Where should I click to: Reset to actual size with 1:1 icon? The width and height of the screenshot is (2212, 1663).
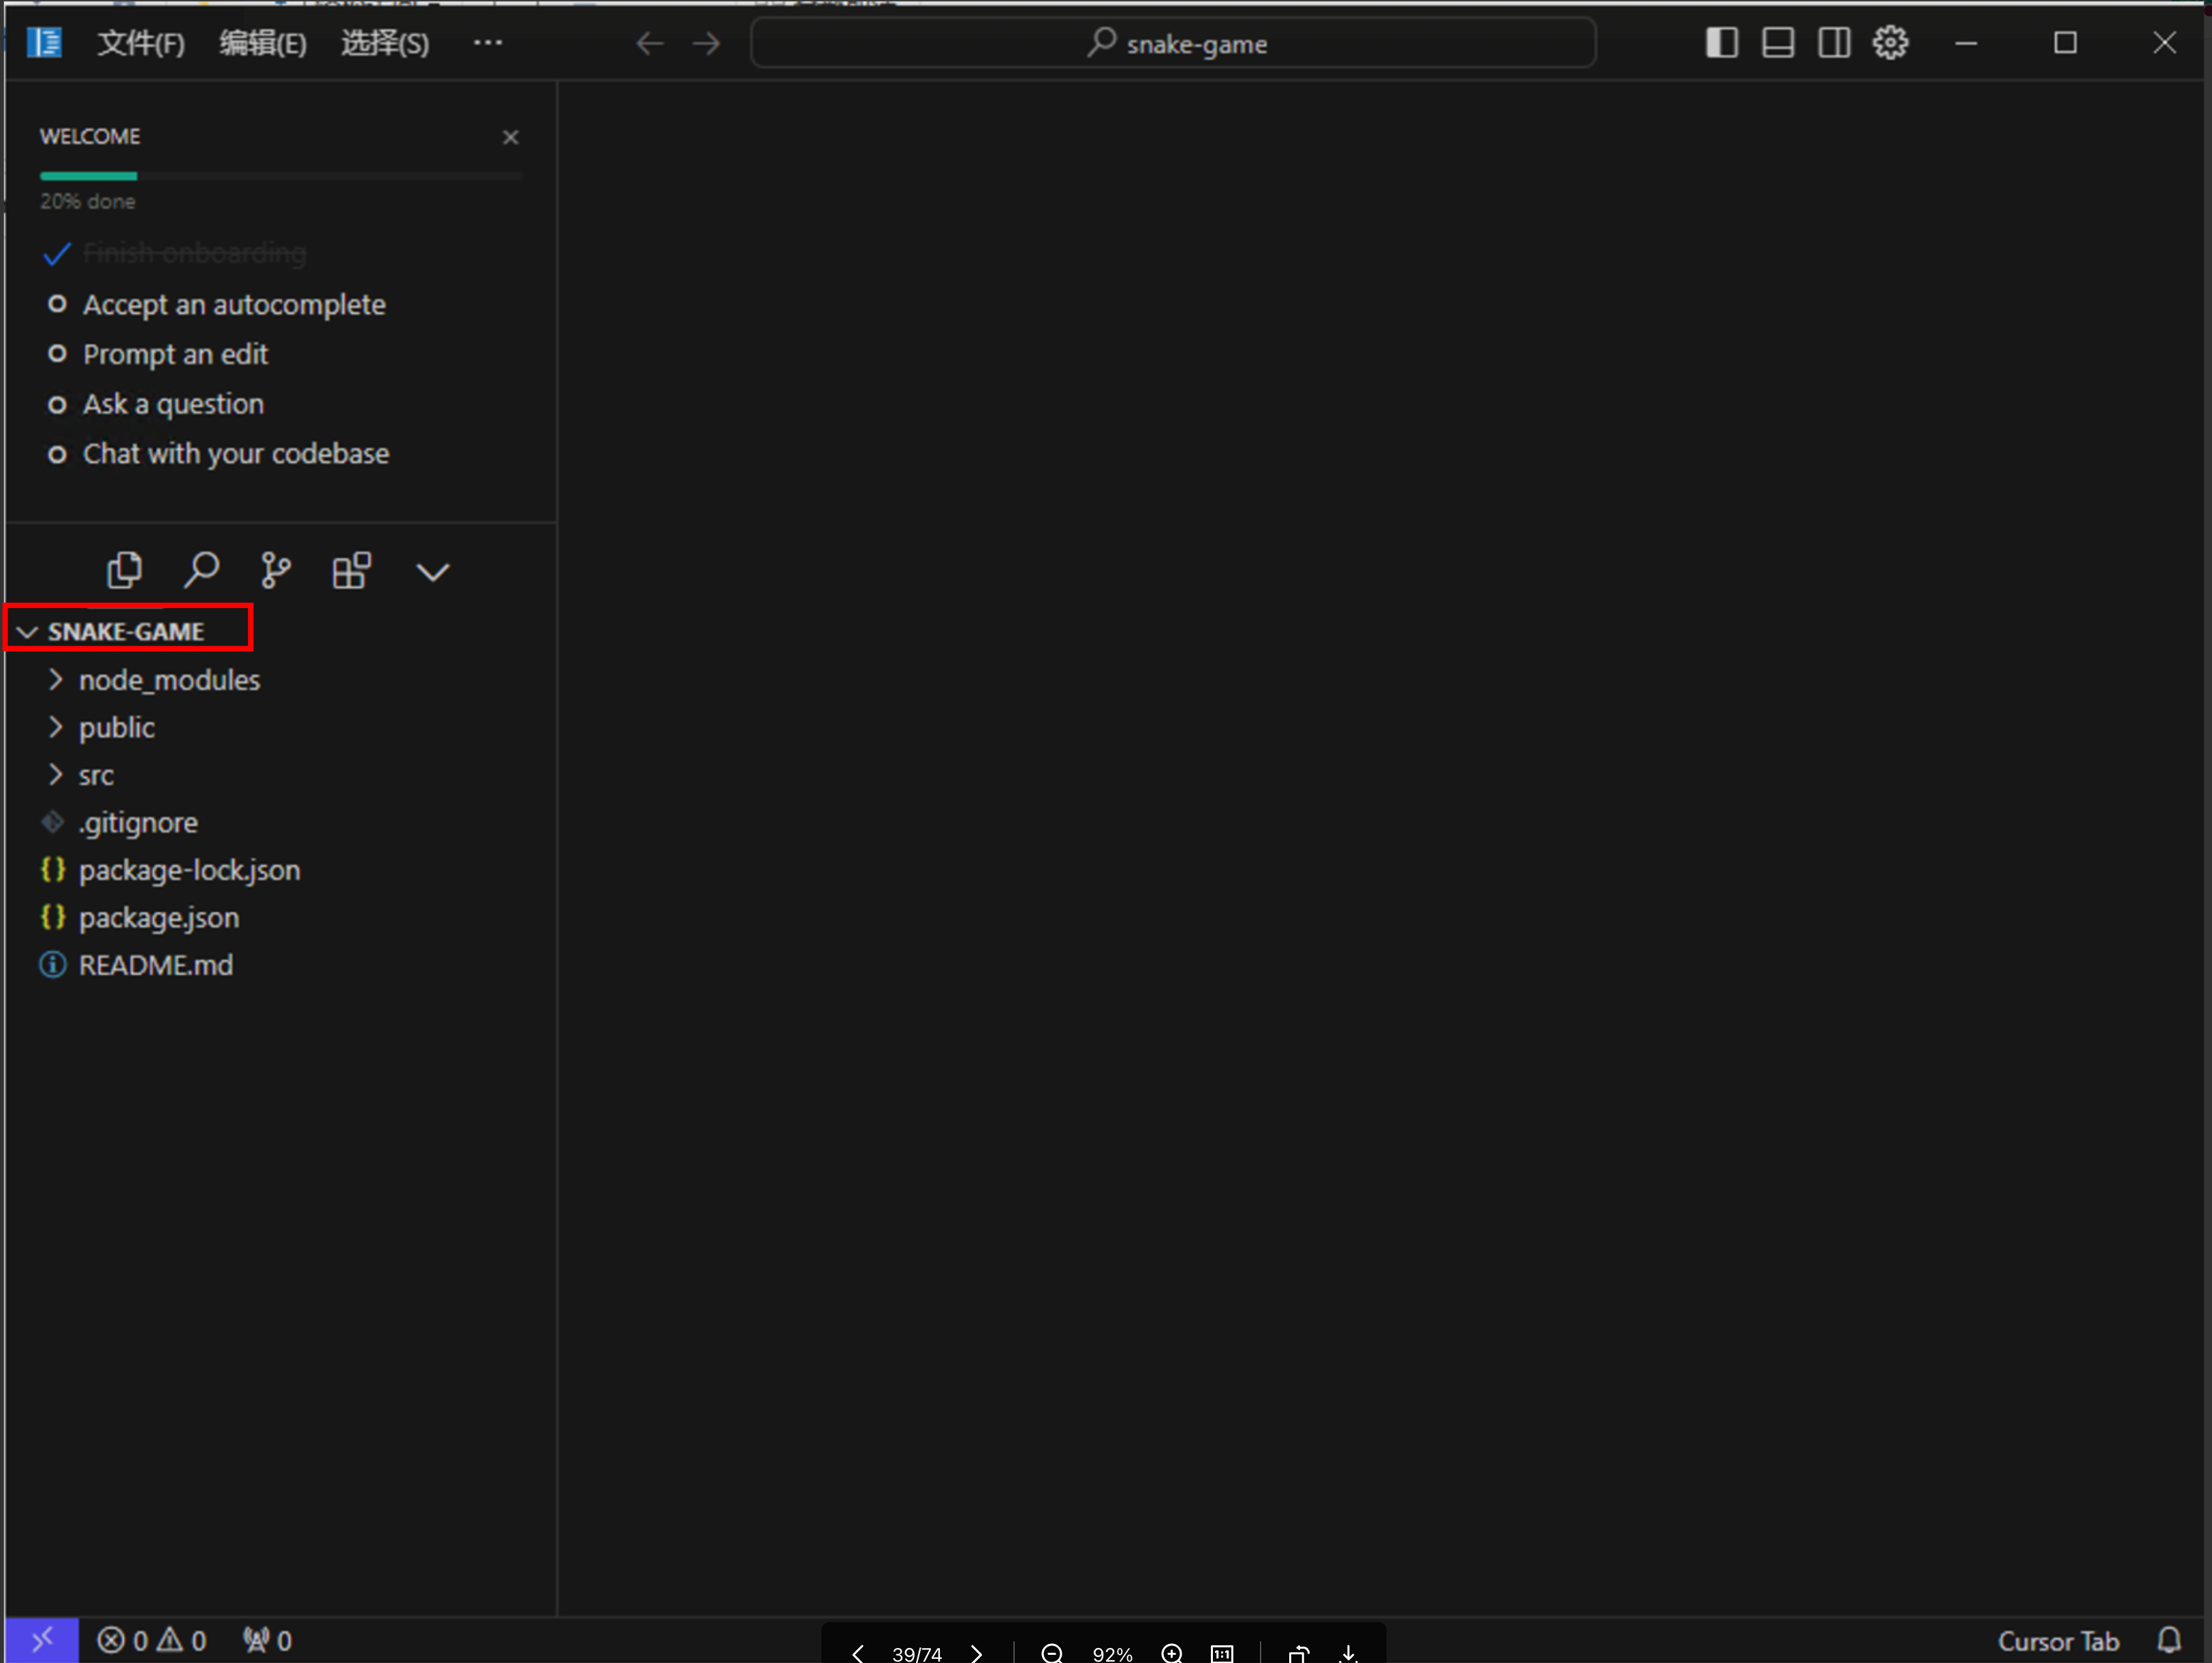(x=1222, y=1653)
